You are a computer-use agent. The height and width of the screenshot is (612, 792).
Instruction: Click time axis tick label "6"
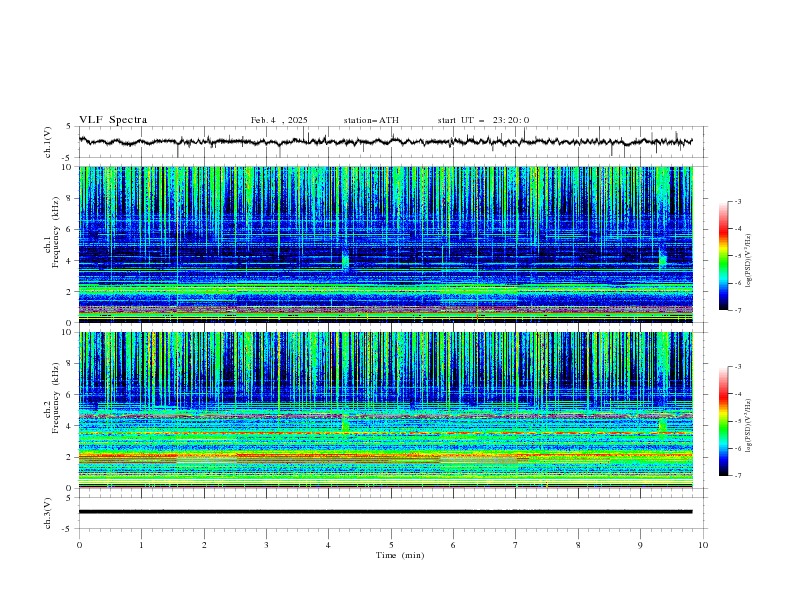453,545
